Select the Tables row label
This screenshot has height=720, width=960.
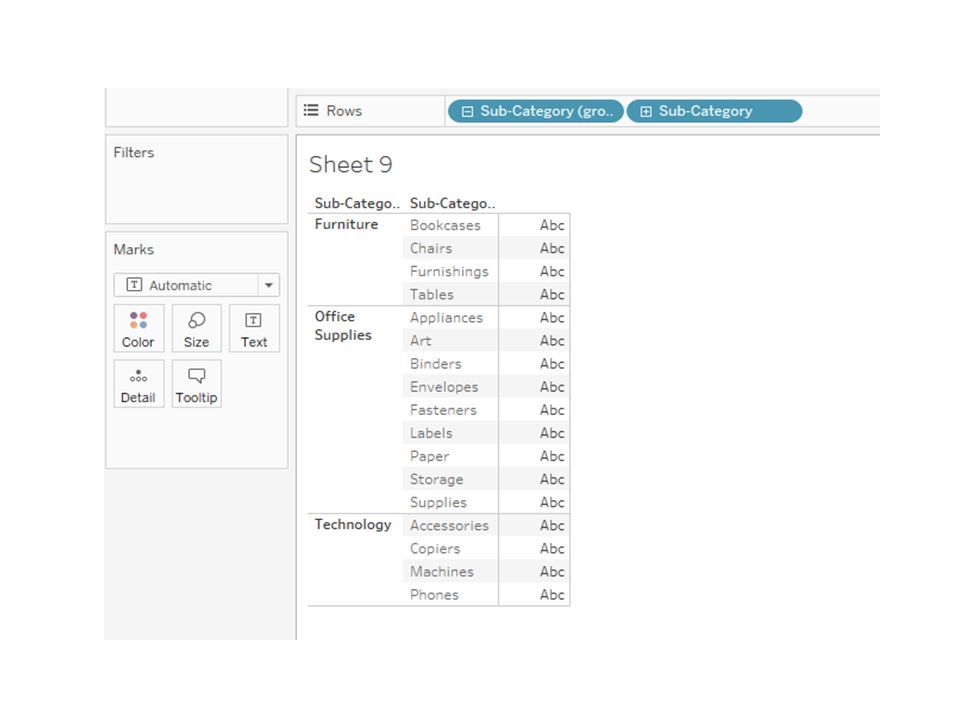click(x=432, y=294)
